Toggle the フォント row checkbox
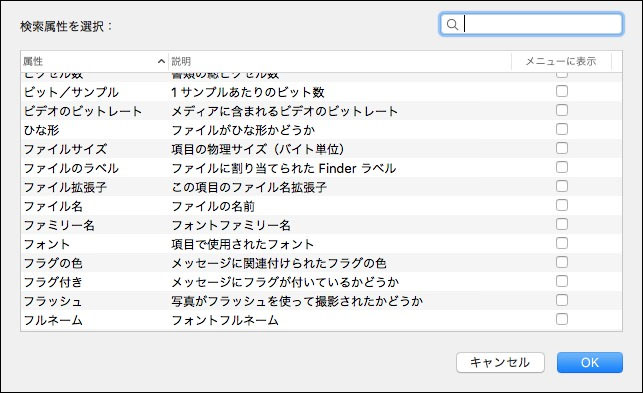The height and width of the screenshot is (393, 643). 562,243
